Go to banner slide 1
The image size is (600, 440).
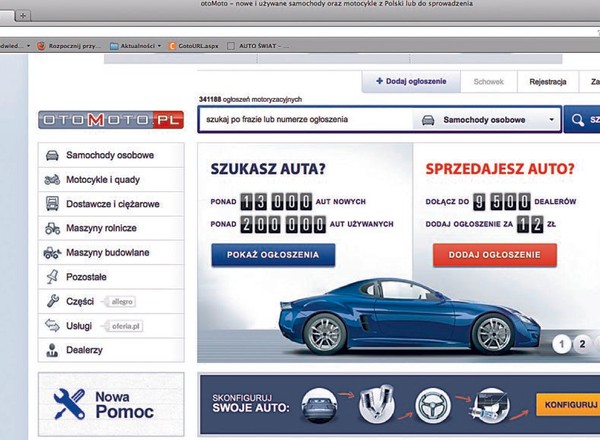point(562,344)
